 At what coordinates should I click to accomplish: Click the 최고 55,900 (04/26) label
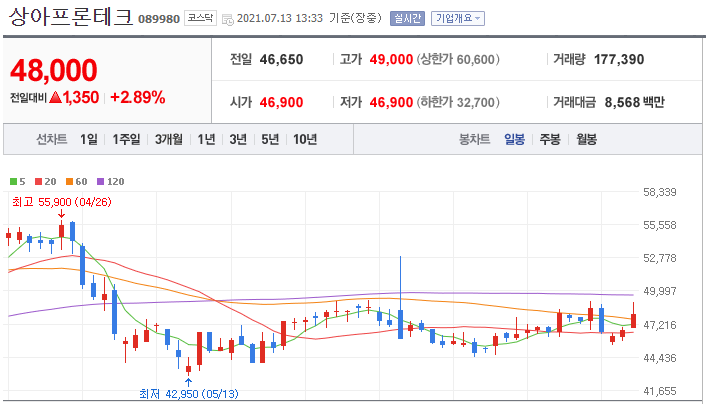(62, 202)
